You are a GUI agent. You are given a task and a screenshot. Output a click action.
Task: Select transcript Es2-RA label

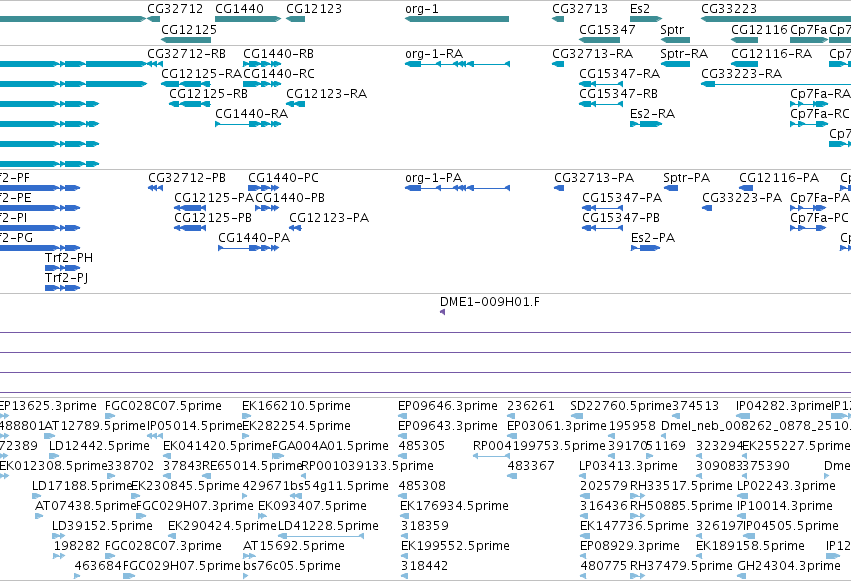[652, 114]
